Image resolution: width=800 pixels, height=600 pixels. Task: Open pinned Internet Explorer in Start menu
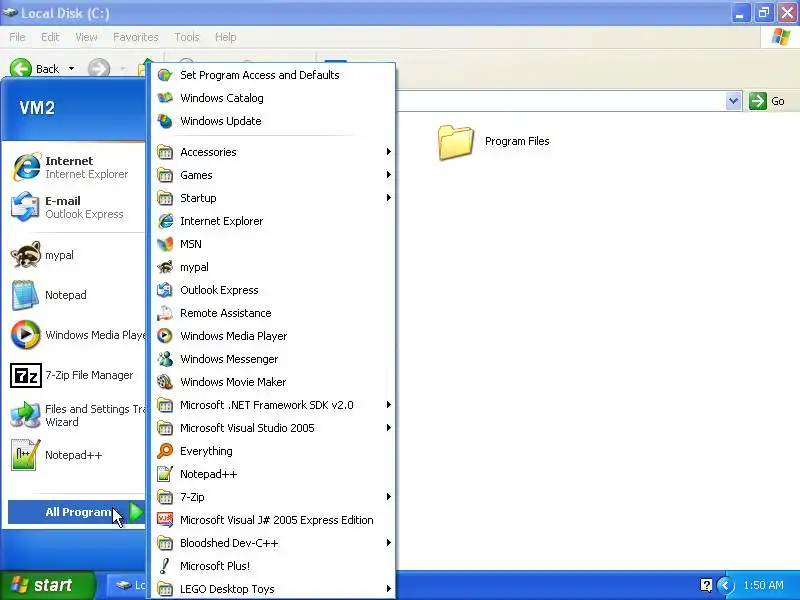tap(76, 167)
